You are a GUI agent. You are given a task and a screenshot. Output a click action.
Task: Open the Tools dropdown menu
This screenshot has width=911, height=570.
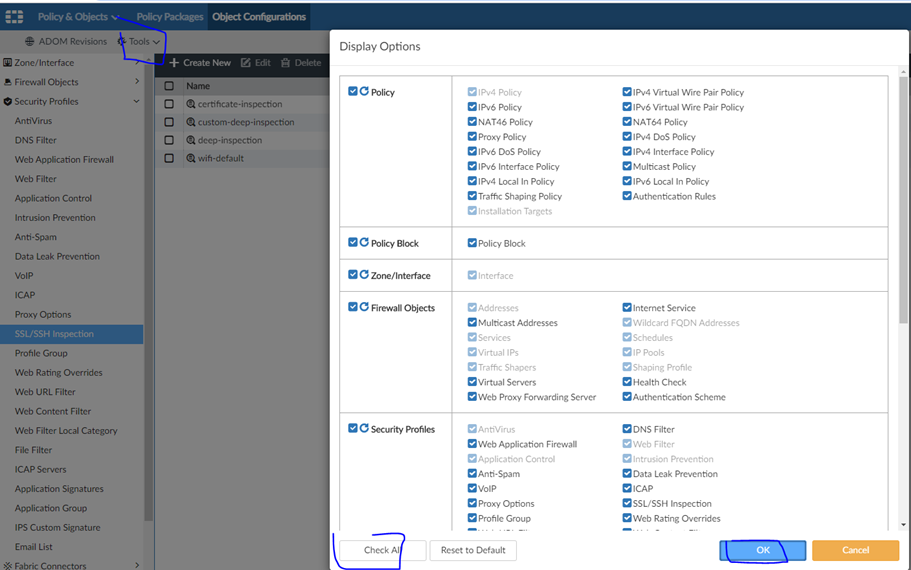pyautogui.click(x=139, y=42)
